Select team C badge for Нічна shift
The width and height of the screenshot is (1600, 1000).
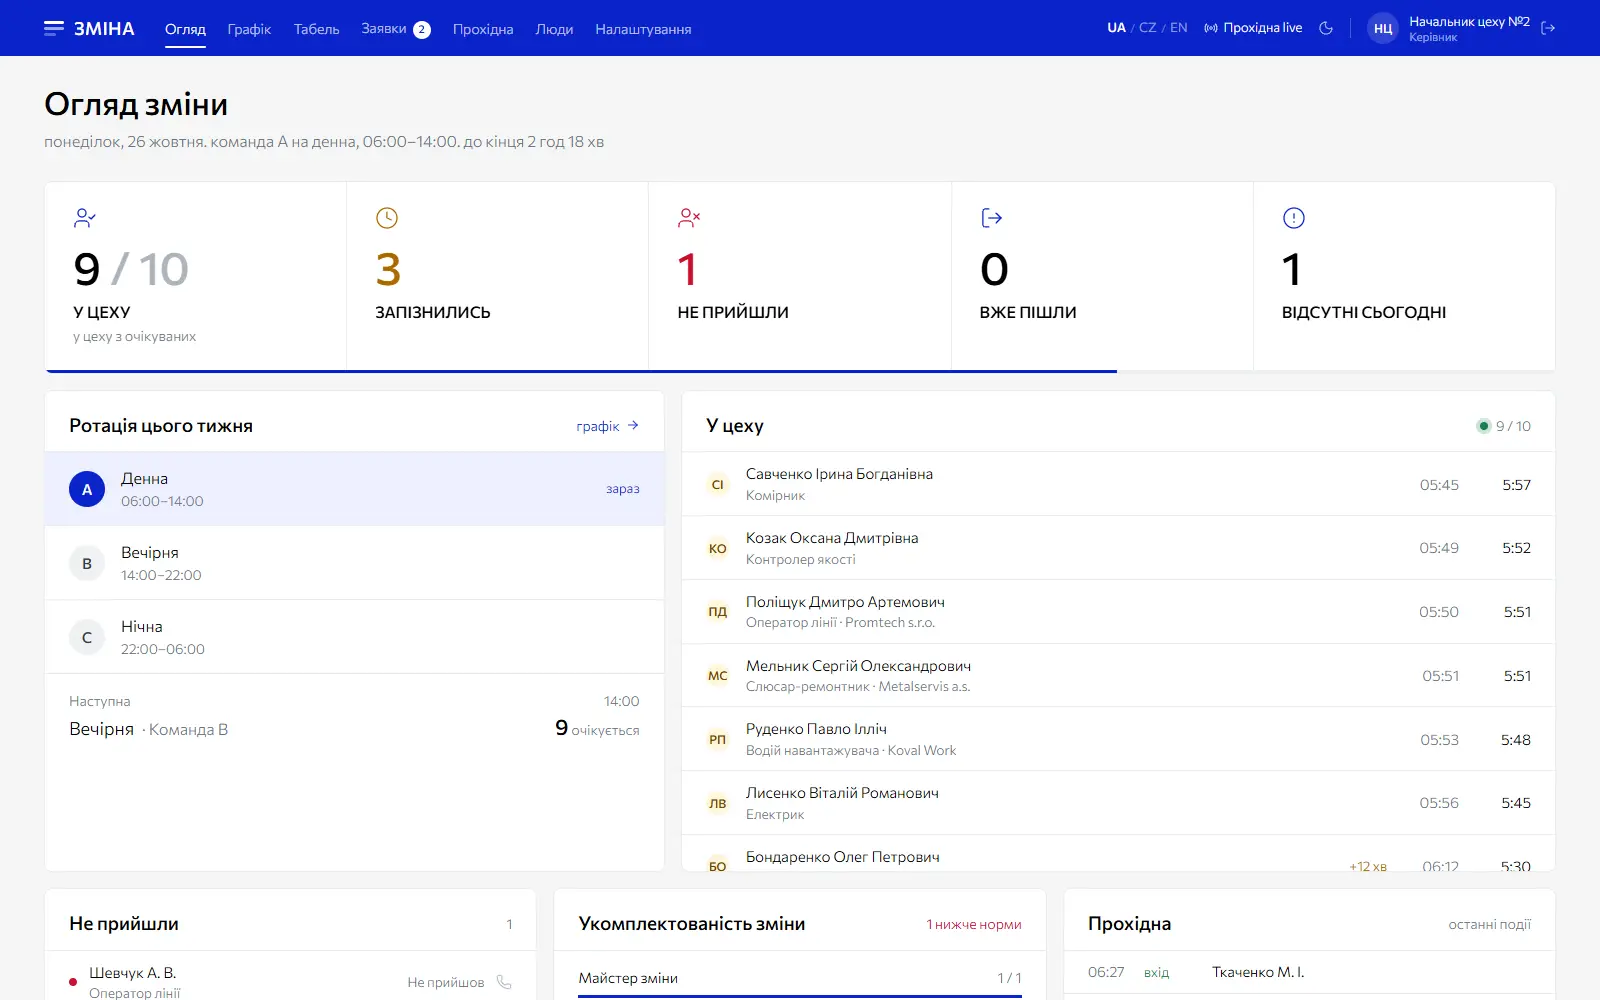point(87,637)
